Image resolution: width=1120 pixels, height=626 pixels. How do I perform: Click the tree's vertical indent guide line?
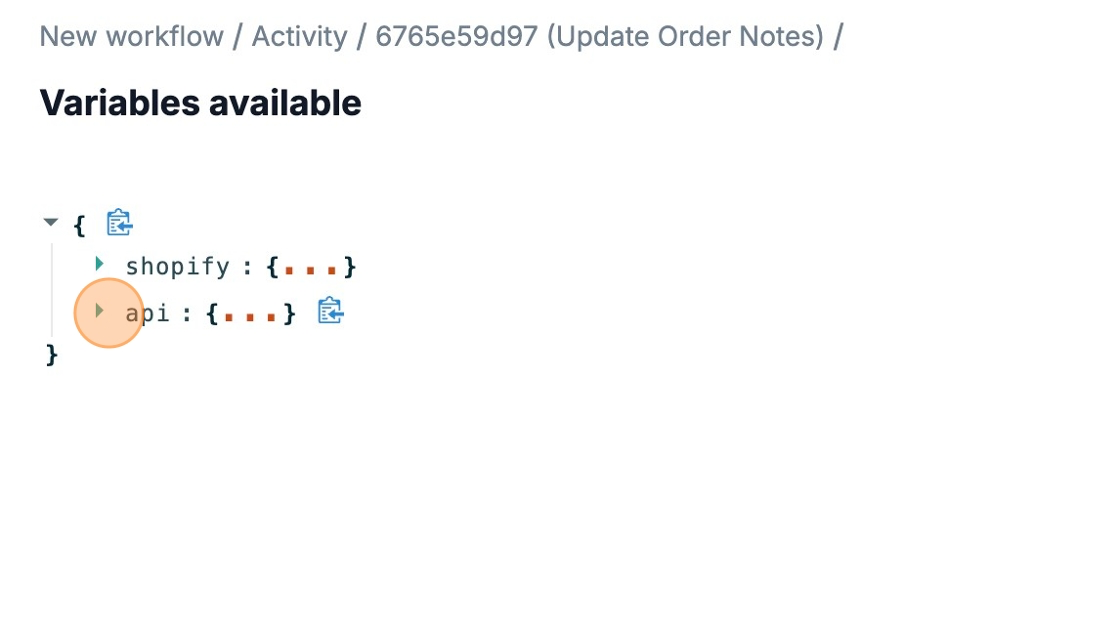(52, 290)
